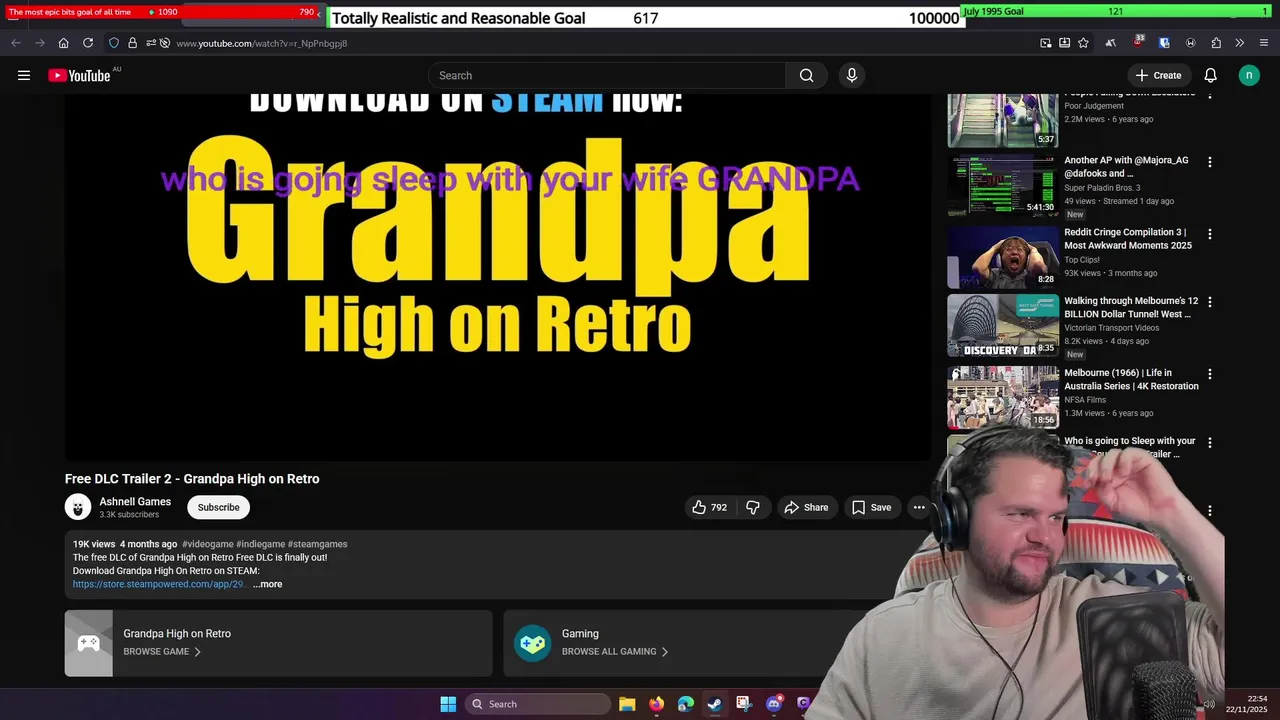Open the Steam store link in description
1280x720 pixels.
pyautogui.click(x=158, y=584)
